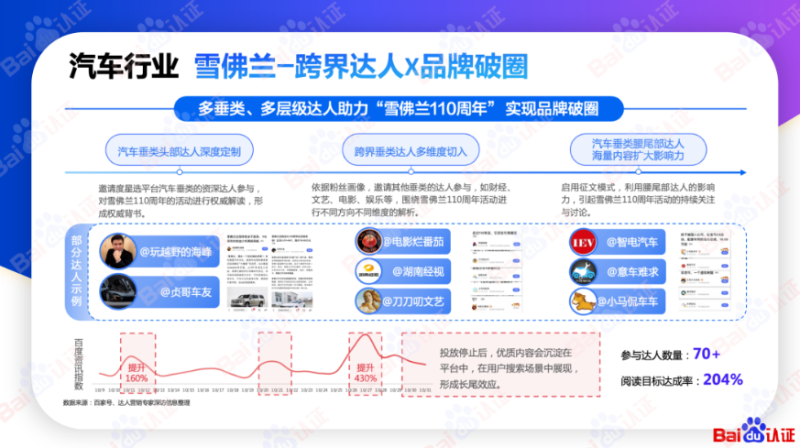800x448 pixels.
Task: Click the 雪佛兰-跨界达人x品牌破圈 title
Action: click(x=361, y=66)
